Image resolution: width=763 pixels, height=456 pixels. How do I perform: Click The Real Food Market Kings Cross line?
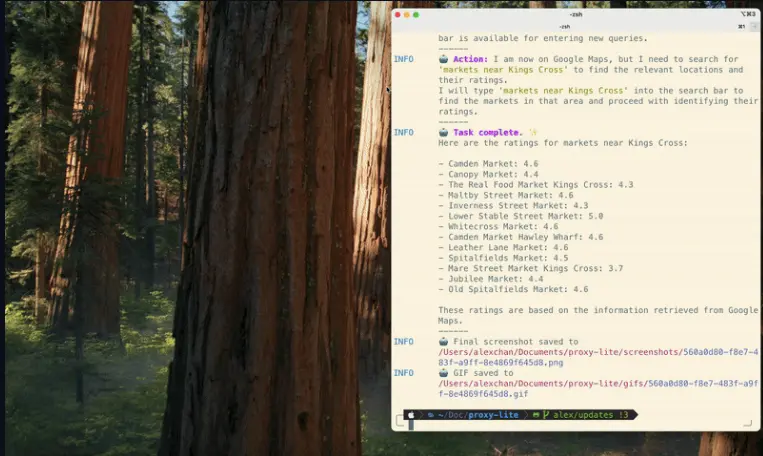(x=536, y=184)
